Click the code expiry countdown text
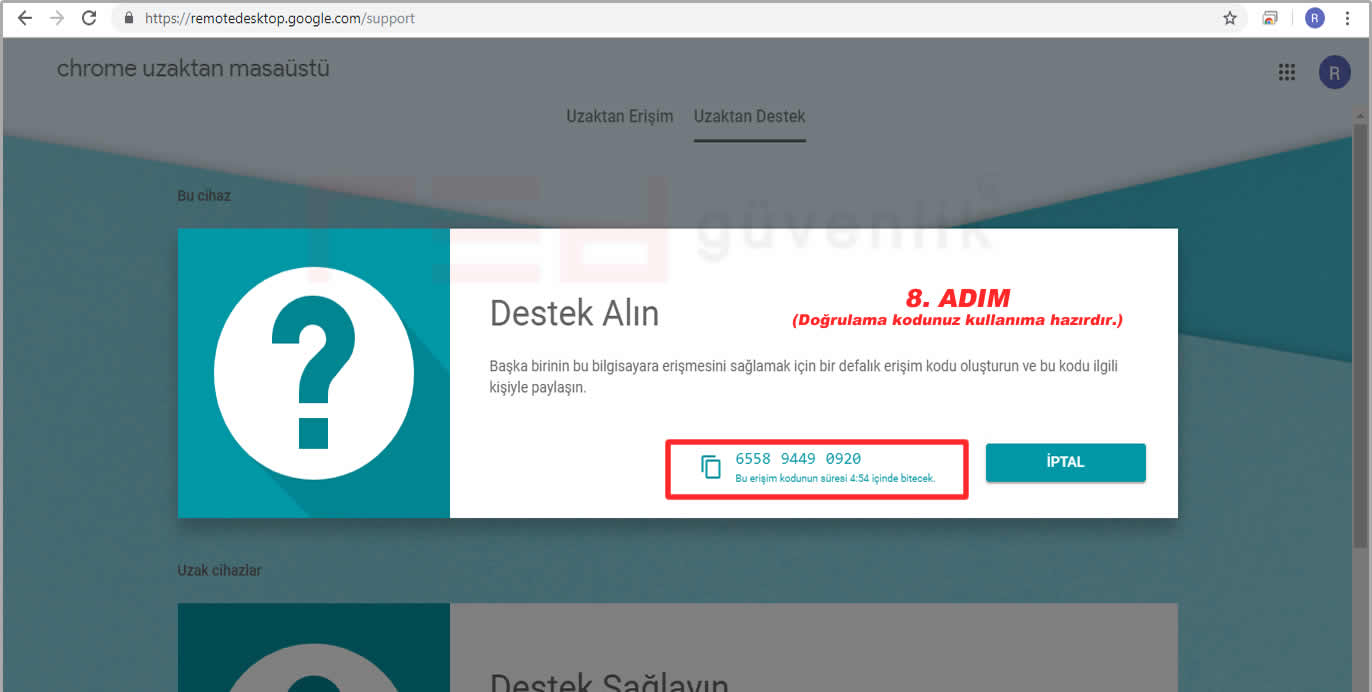This screenshot has height=692, width=1372. pos(835,479)
